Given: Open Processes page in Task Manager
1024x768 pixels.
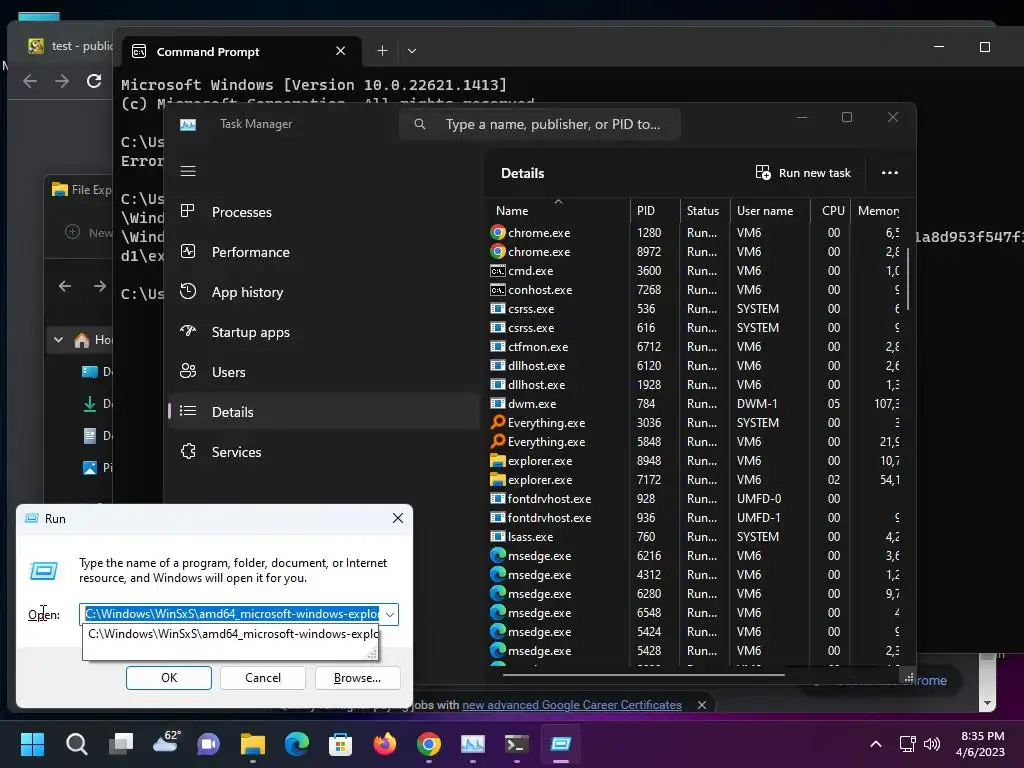Looking at the screenshot, I should 323,212.
